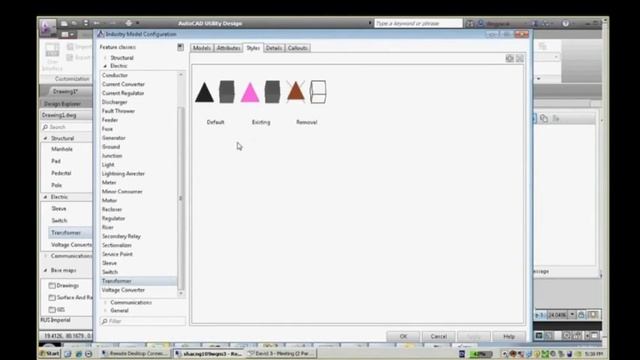Click the overlapping shapes icon in right palette
640x360 pixels.
[544, 118]
